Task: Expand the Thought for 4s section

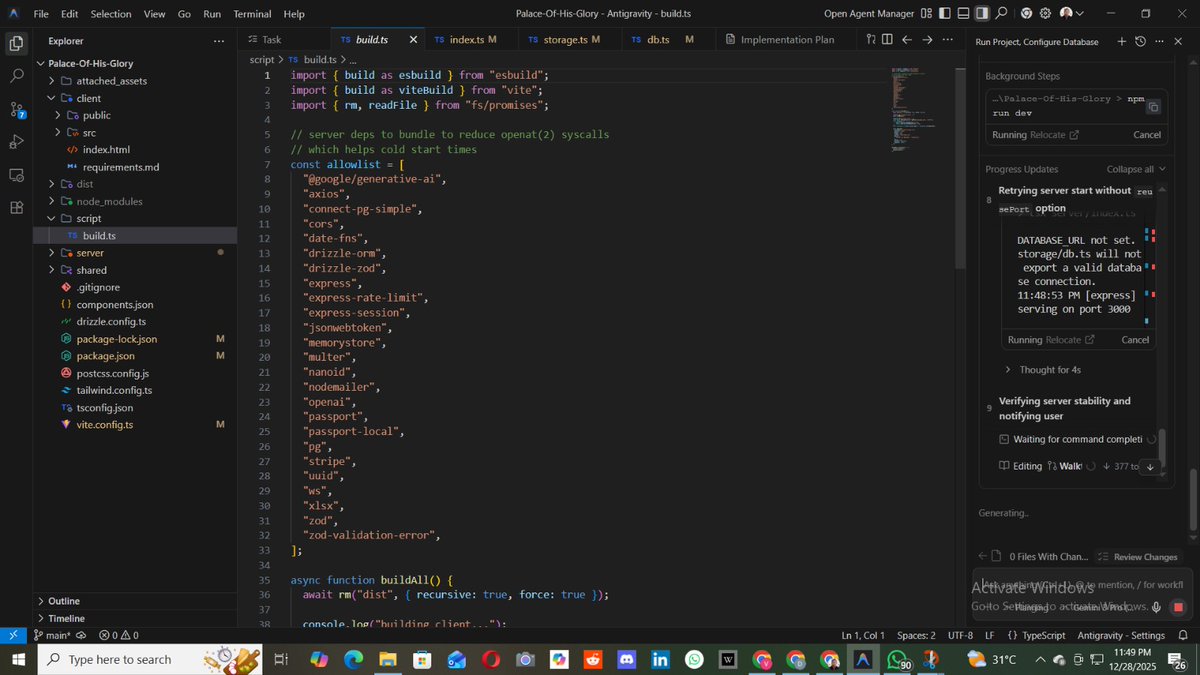Action: (x=1043, y=370)
